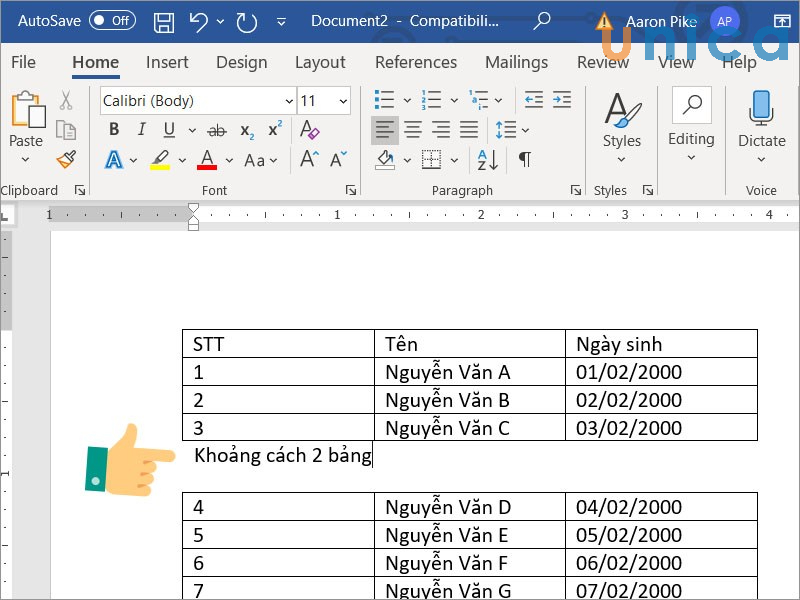The image size is (800, 600).
Task: Toggle Bold formatting
Action: click(x=114, y=130)
